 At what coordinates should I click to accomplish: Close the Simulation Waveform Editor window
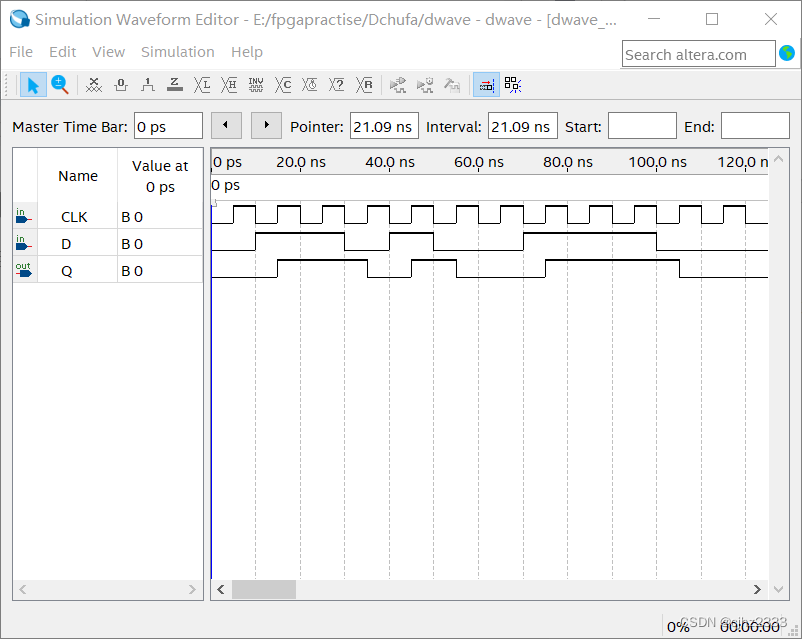coord(771,19)
